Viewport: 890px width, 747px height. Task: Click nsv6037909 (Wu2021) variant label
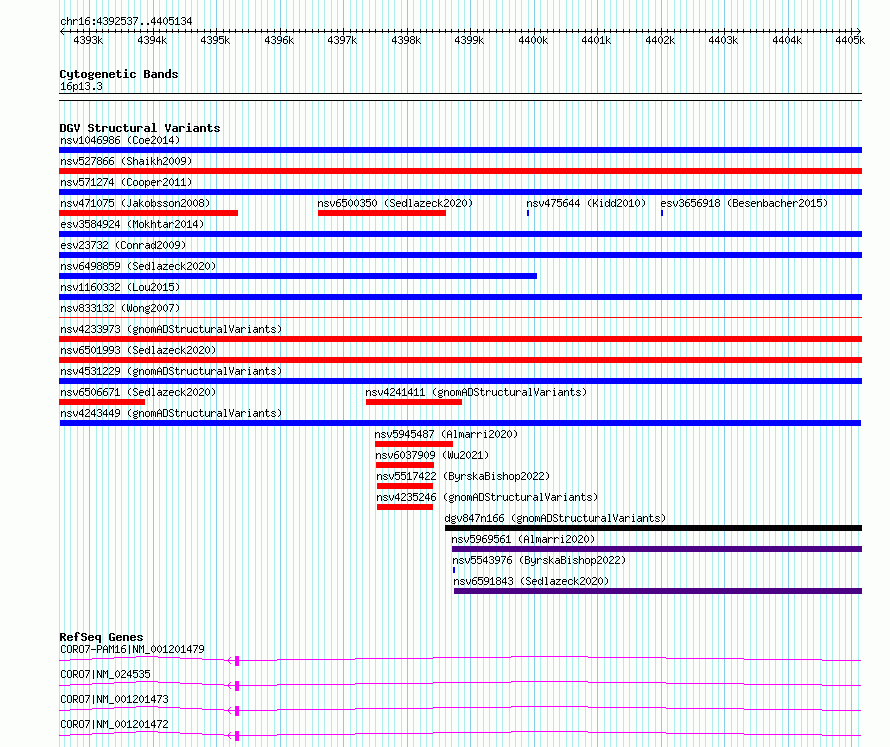tap(432, 455)
